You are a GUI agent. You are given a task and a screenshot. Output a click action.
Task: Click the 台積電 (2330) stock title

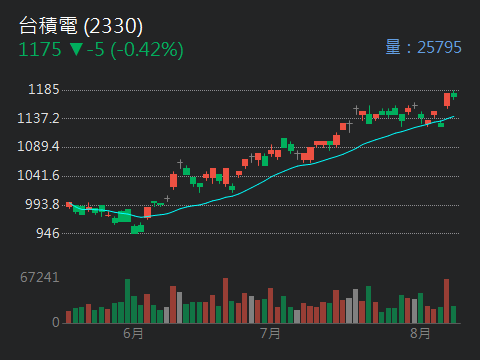pyautogui.click(x=81, y=26)
